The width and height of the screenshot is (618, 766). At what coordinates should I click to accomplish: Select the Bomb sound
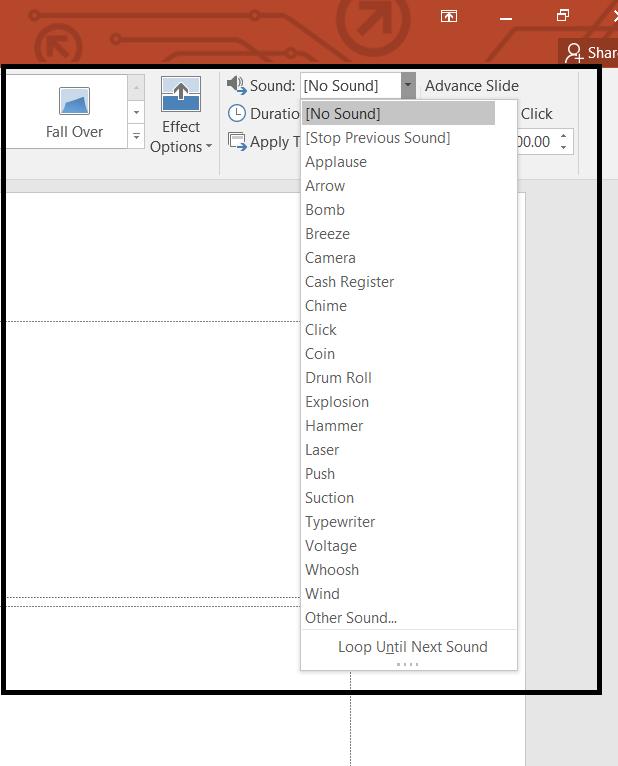408,210
